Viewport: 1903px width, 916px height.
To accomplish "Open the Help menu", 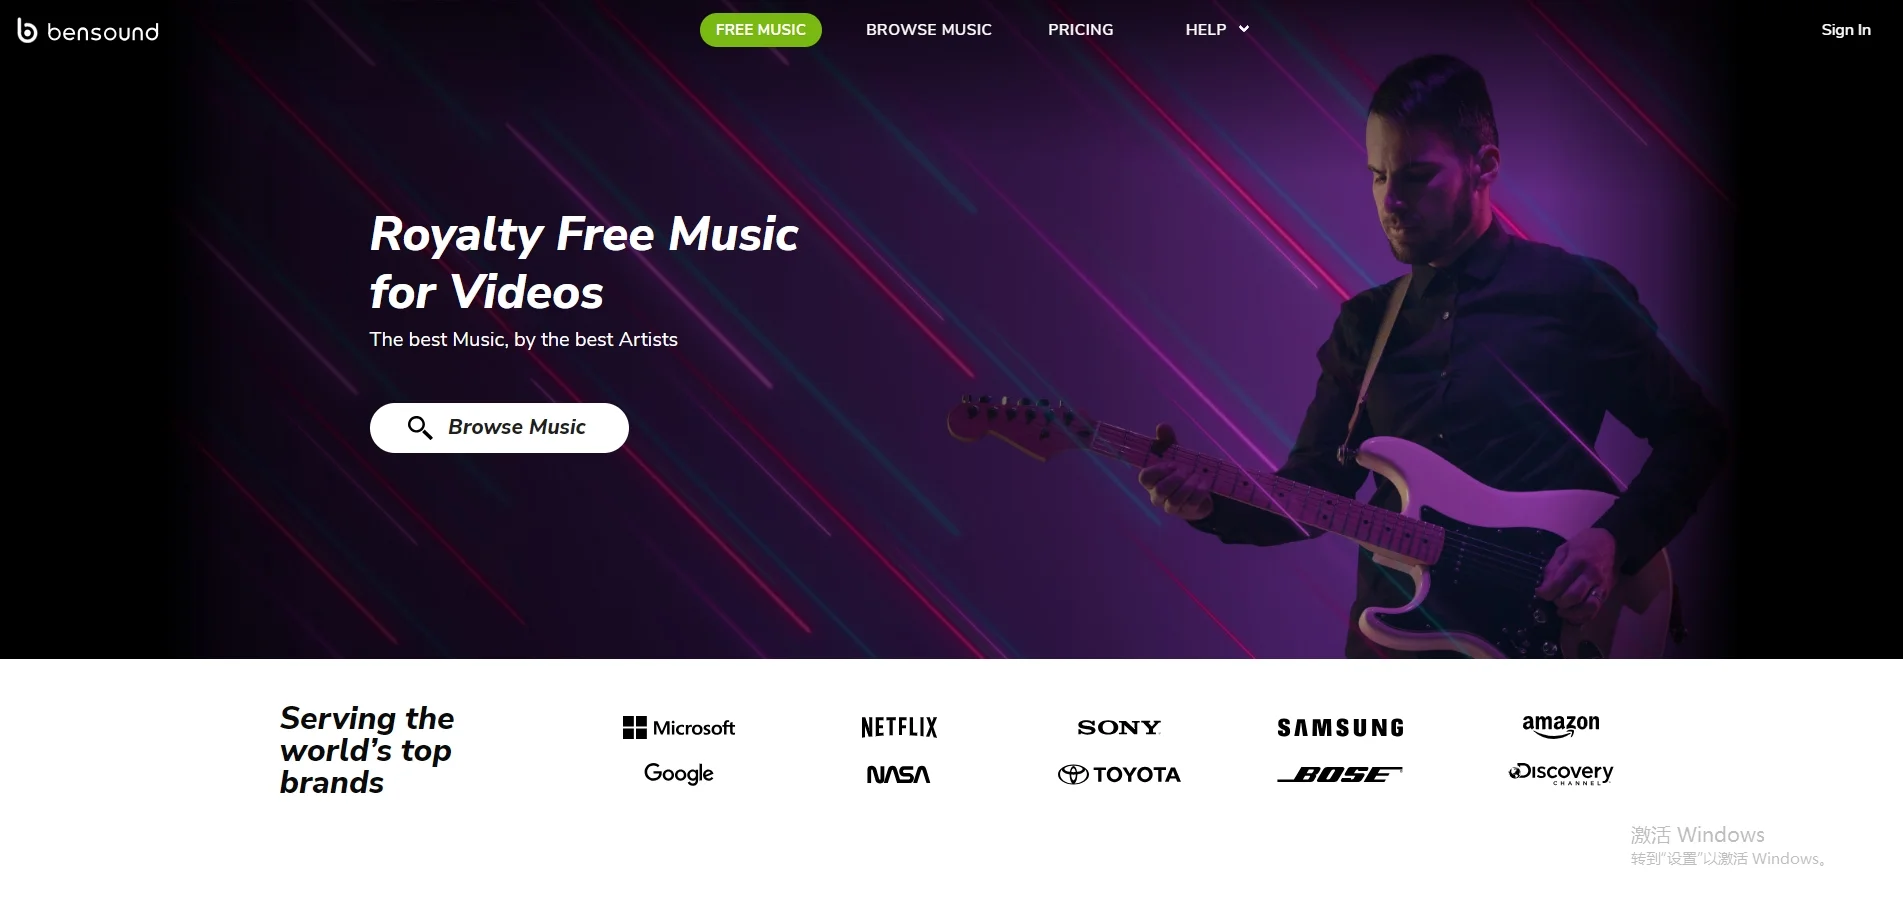I will [x=1216, y=30].
